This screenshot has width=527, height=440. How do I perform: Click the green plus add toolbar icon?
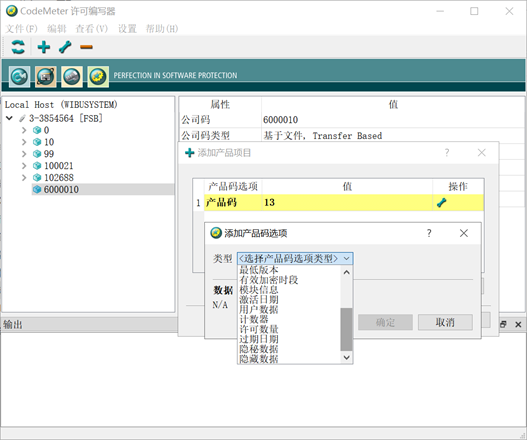click(x=44, y=47)
